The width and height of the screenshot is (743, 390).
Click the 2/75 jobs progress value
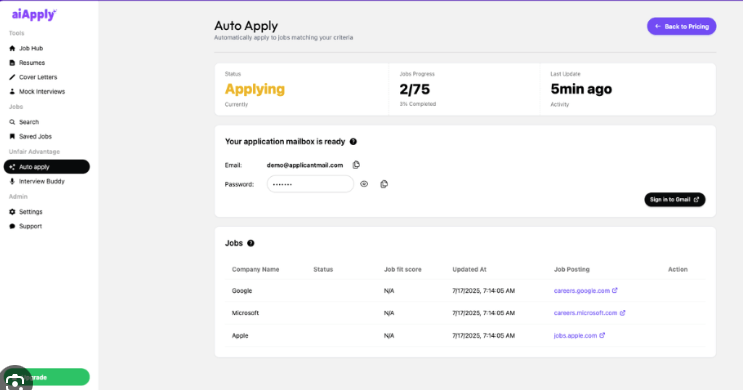click(x=415, y=89)
